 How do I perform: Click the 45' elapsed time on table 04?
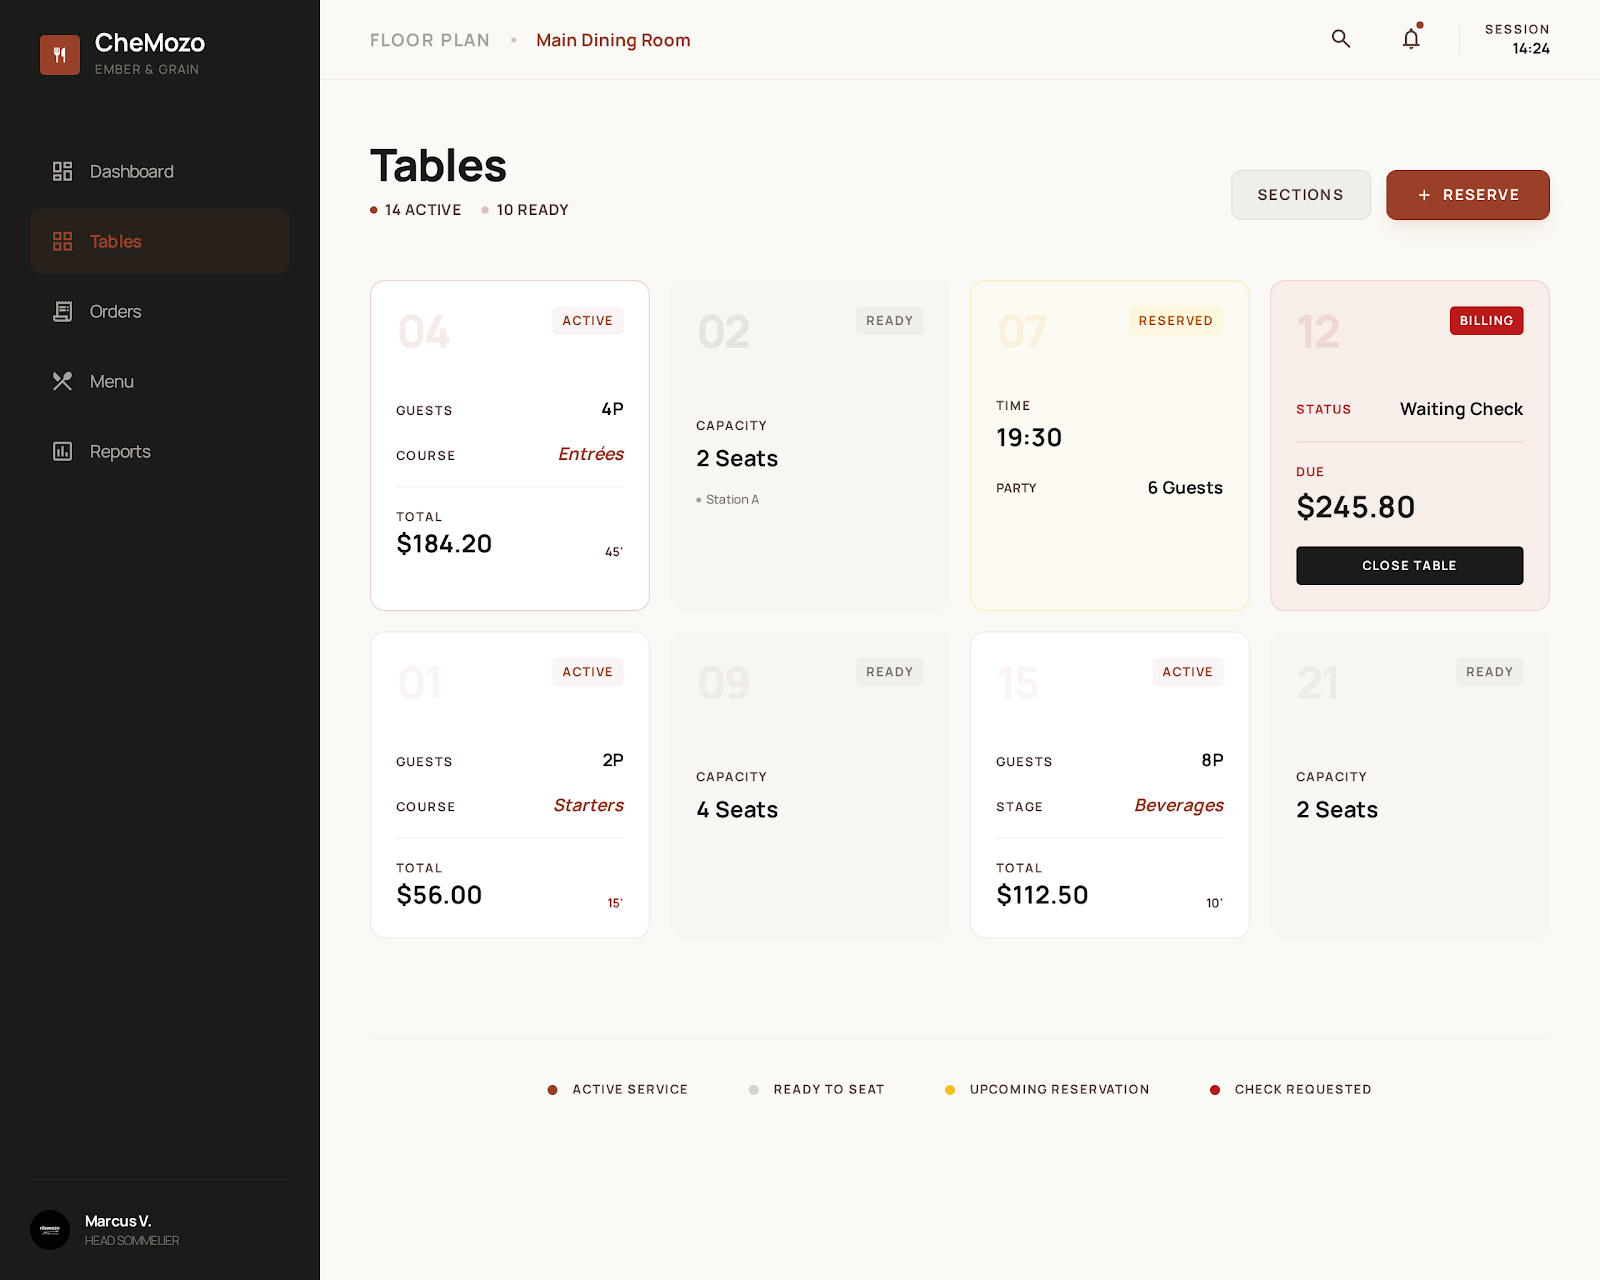[x=614, y=552]
